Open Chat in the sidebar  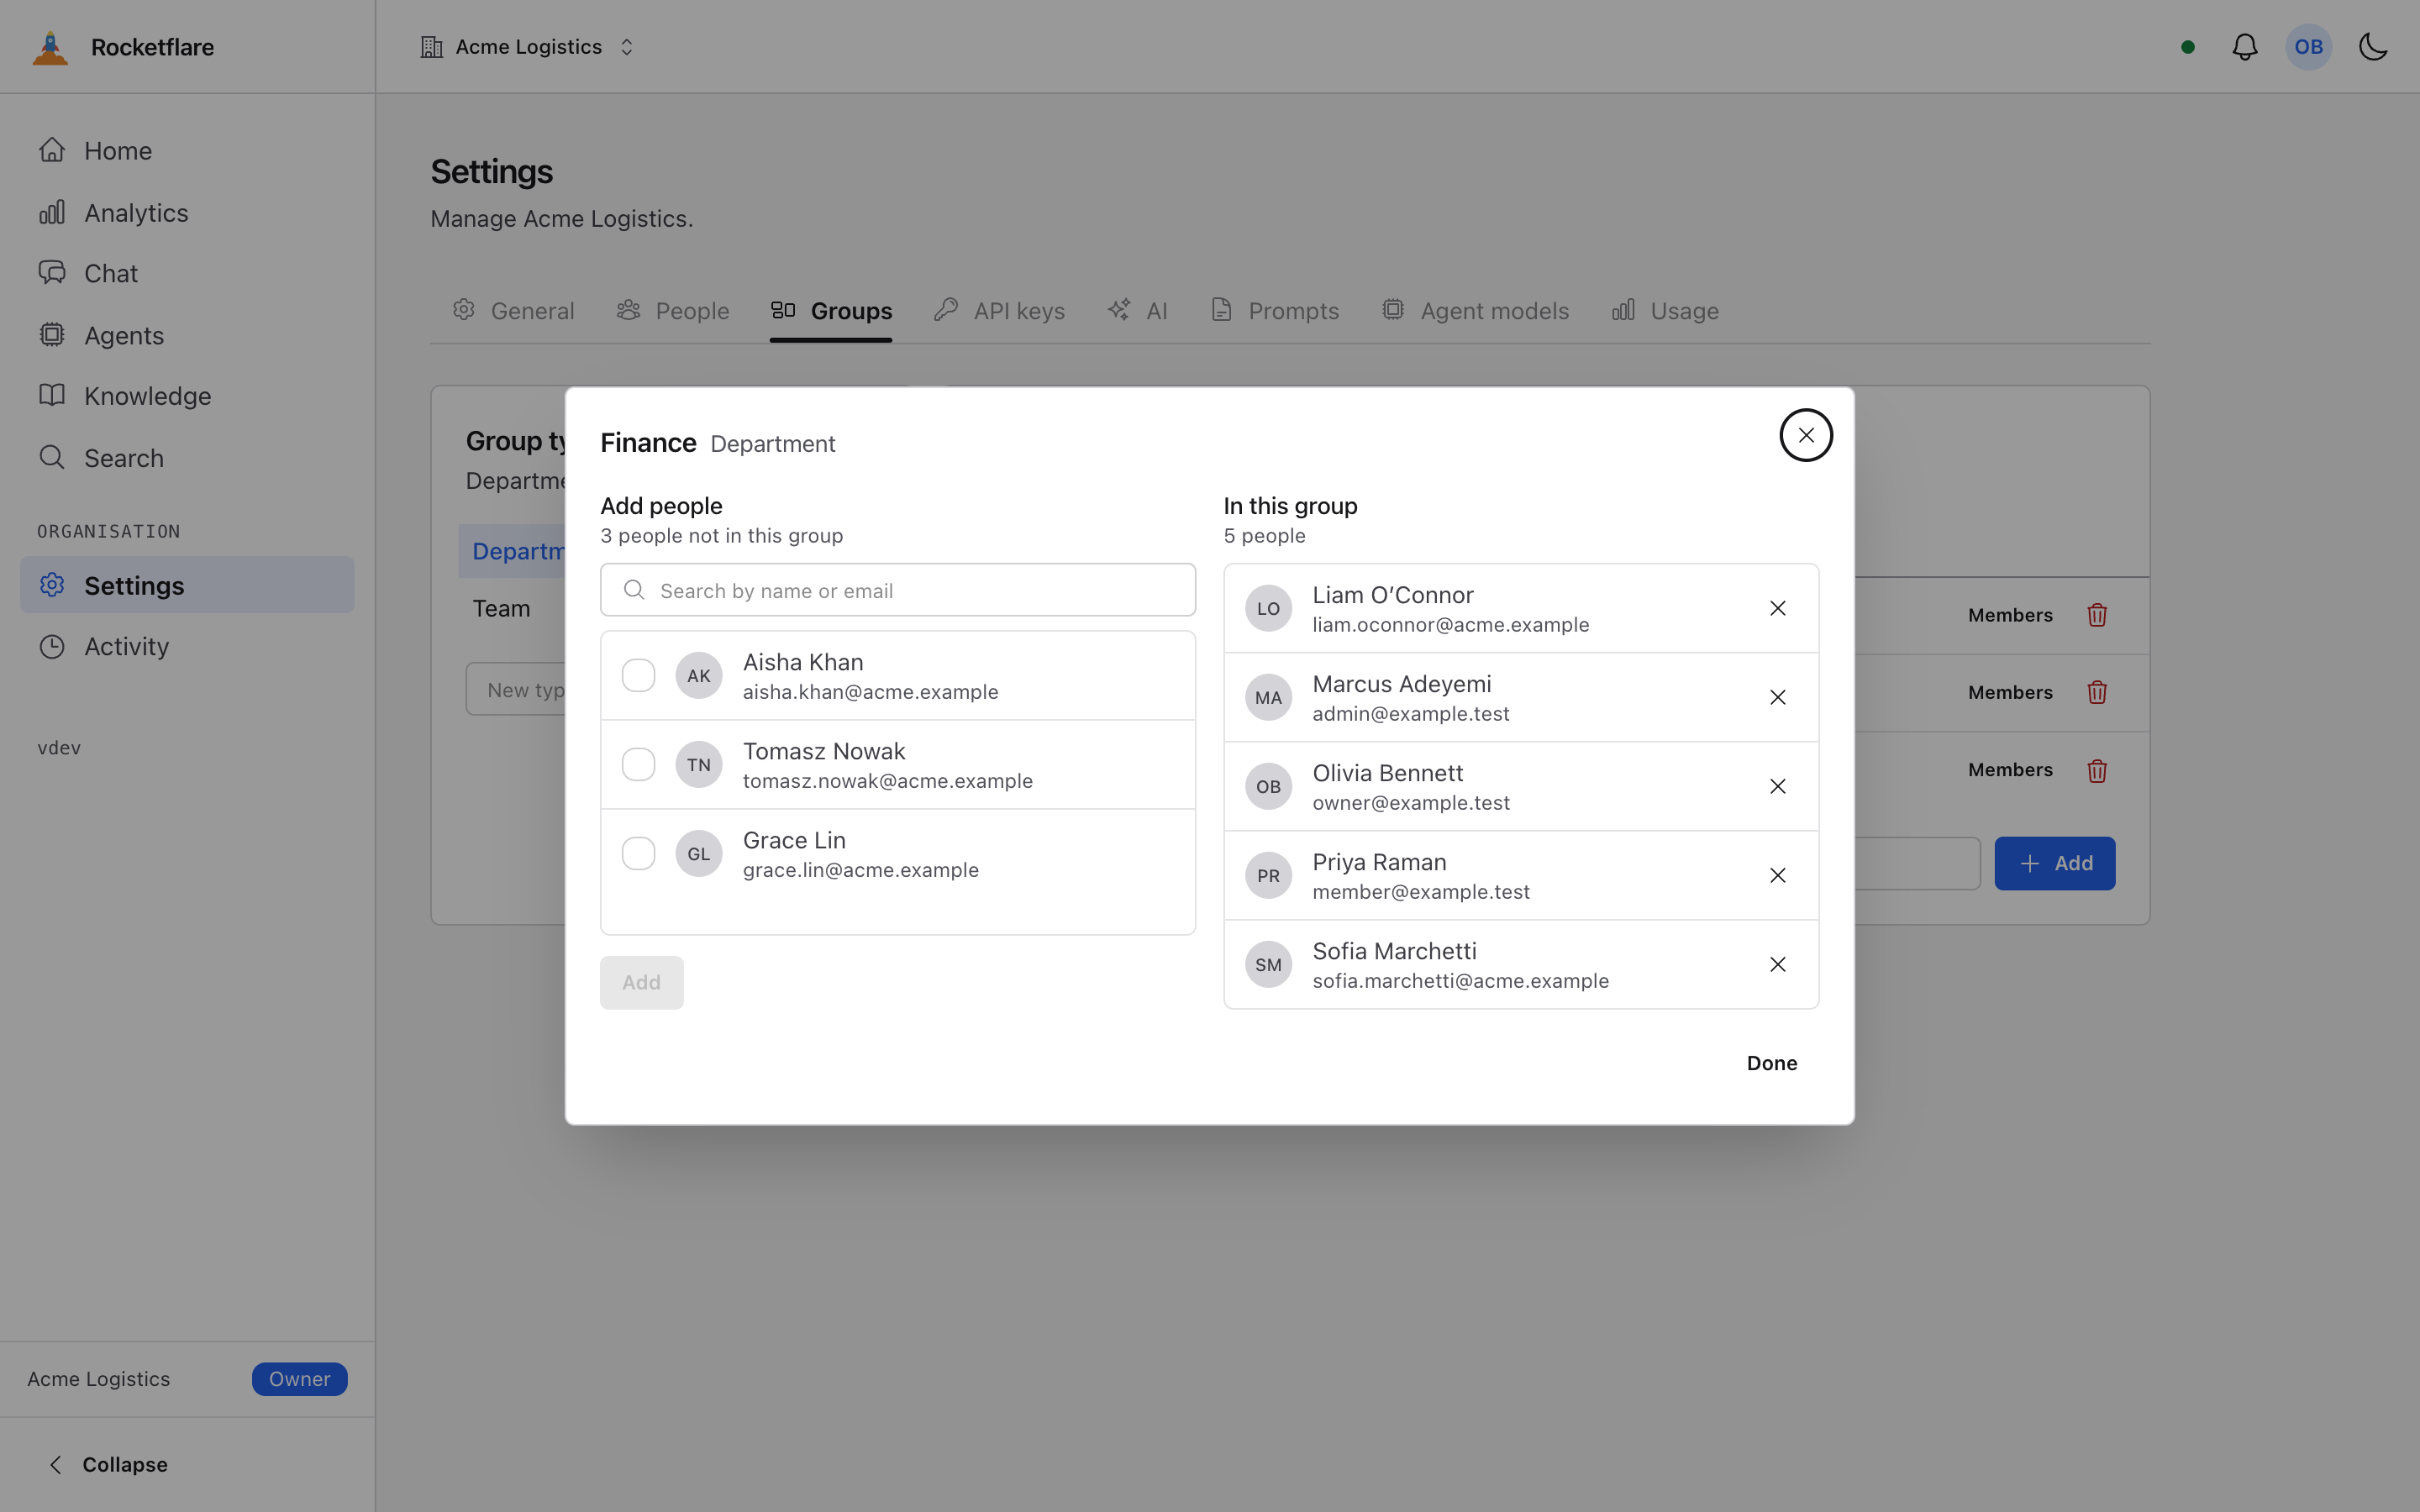click(x=187, y=273)
